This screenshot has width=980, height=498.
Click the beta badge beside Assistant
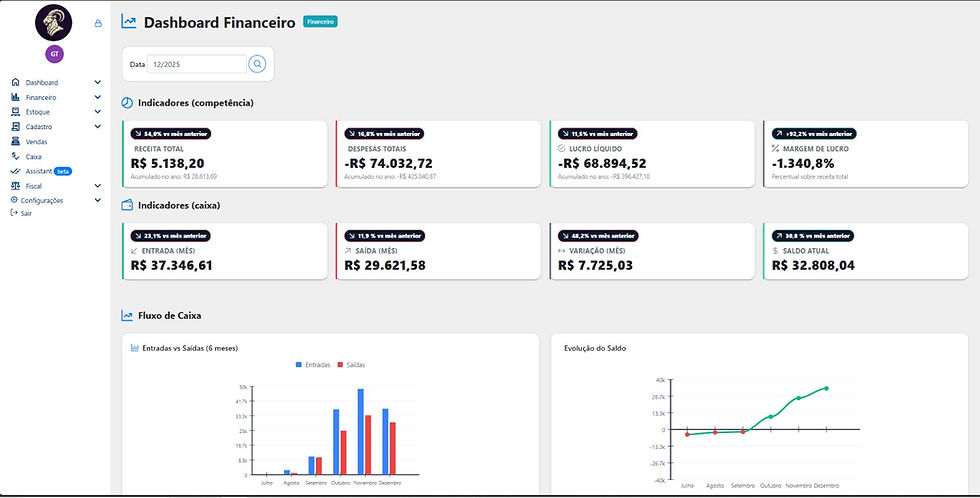coord(62,171)
